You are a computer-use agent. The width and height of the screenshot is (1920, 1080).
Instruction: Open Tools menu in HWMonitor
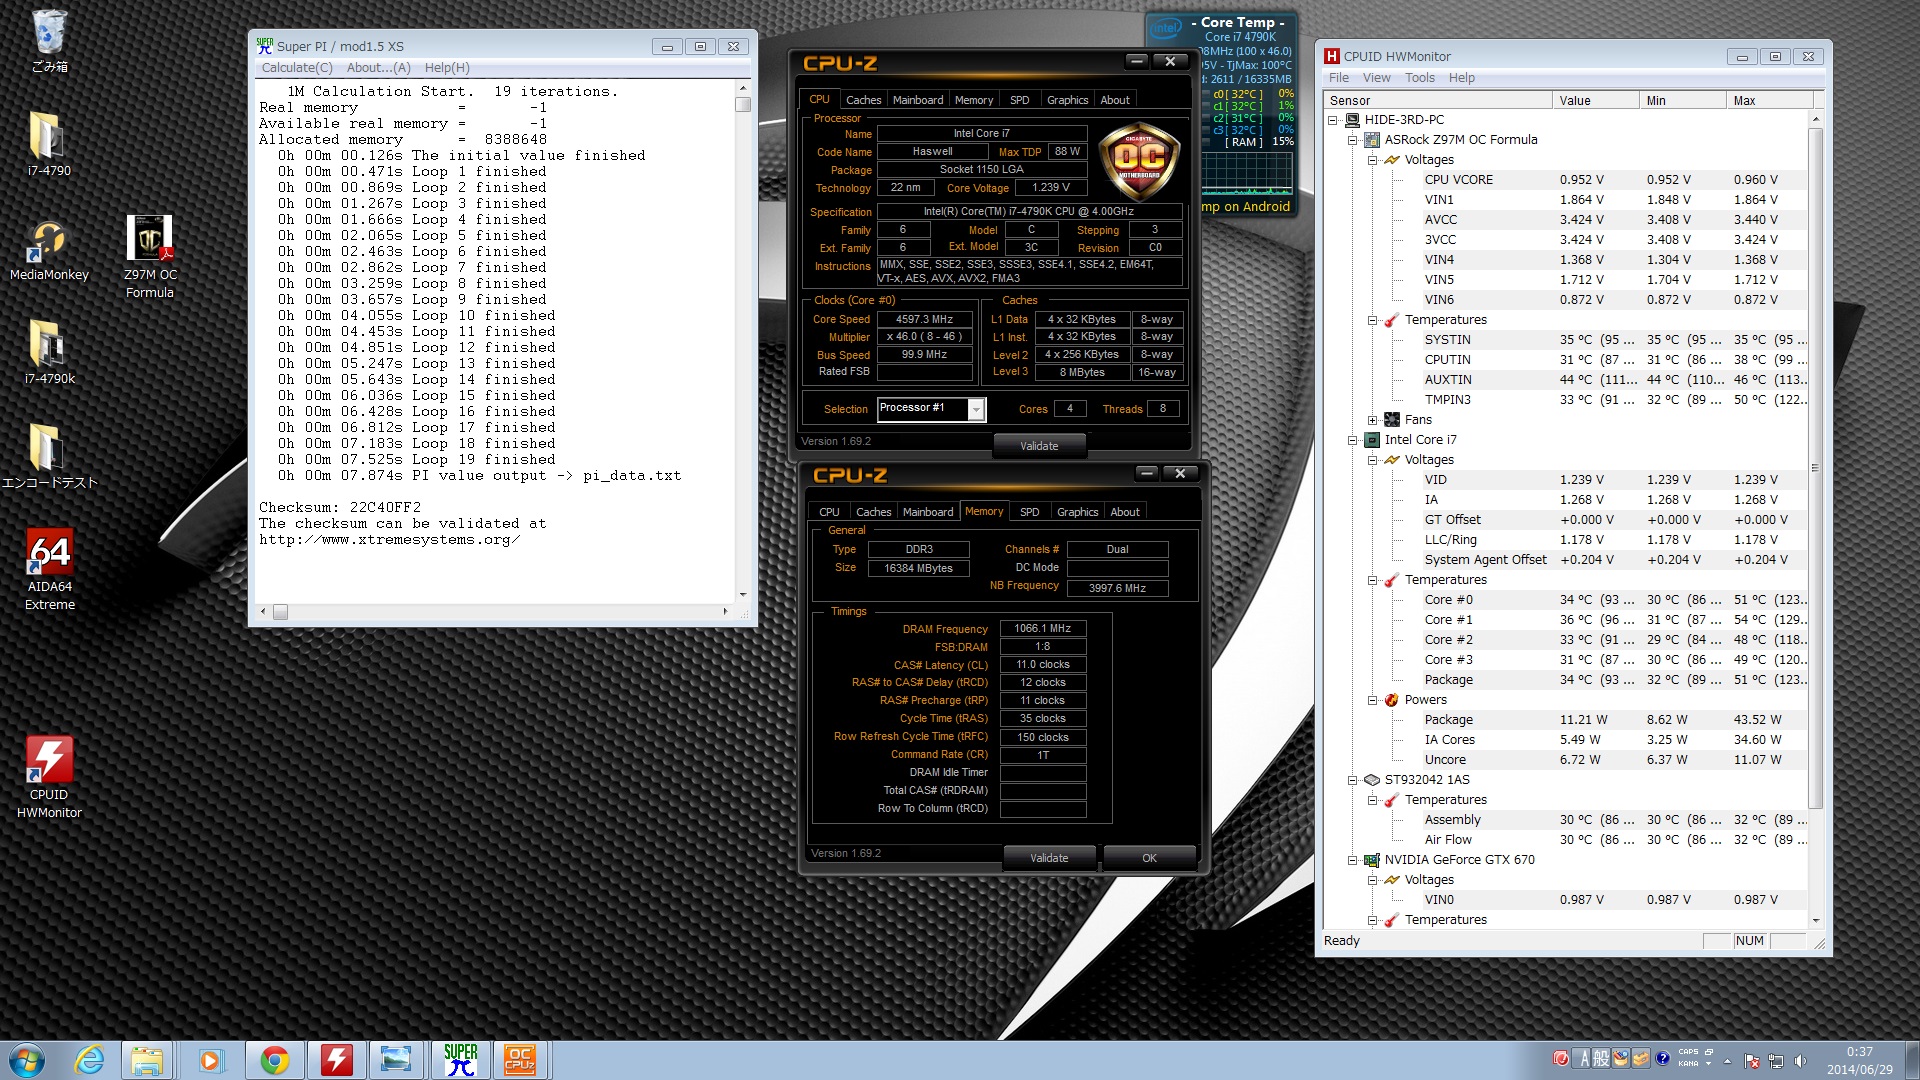click(x=1419, y=78)
